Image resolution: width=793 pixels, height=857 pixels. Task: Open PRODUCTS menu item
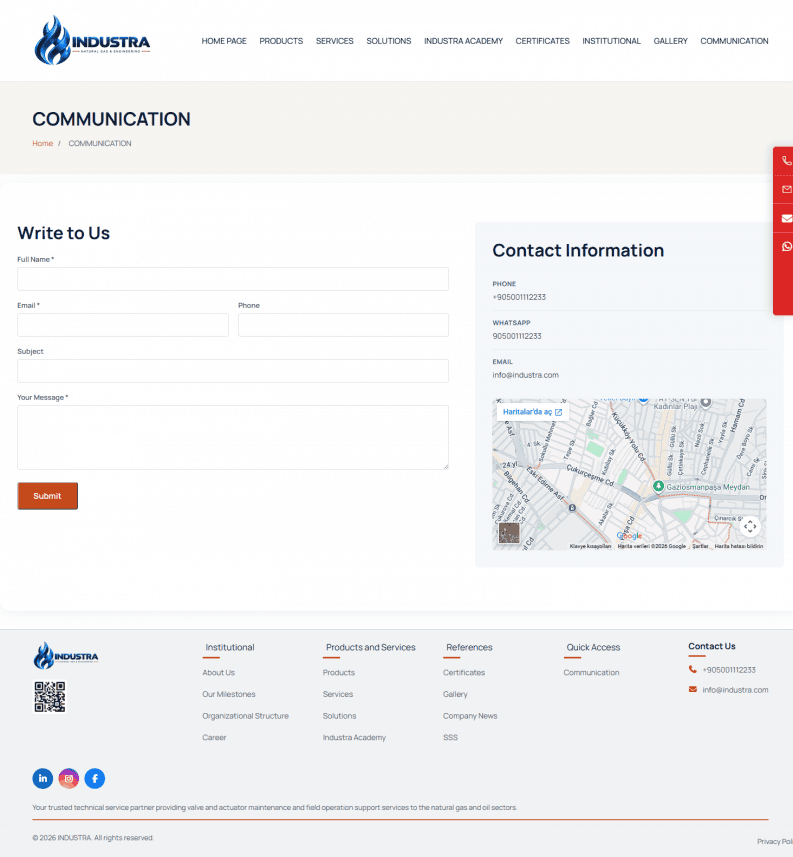[281, 41]
